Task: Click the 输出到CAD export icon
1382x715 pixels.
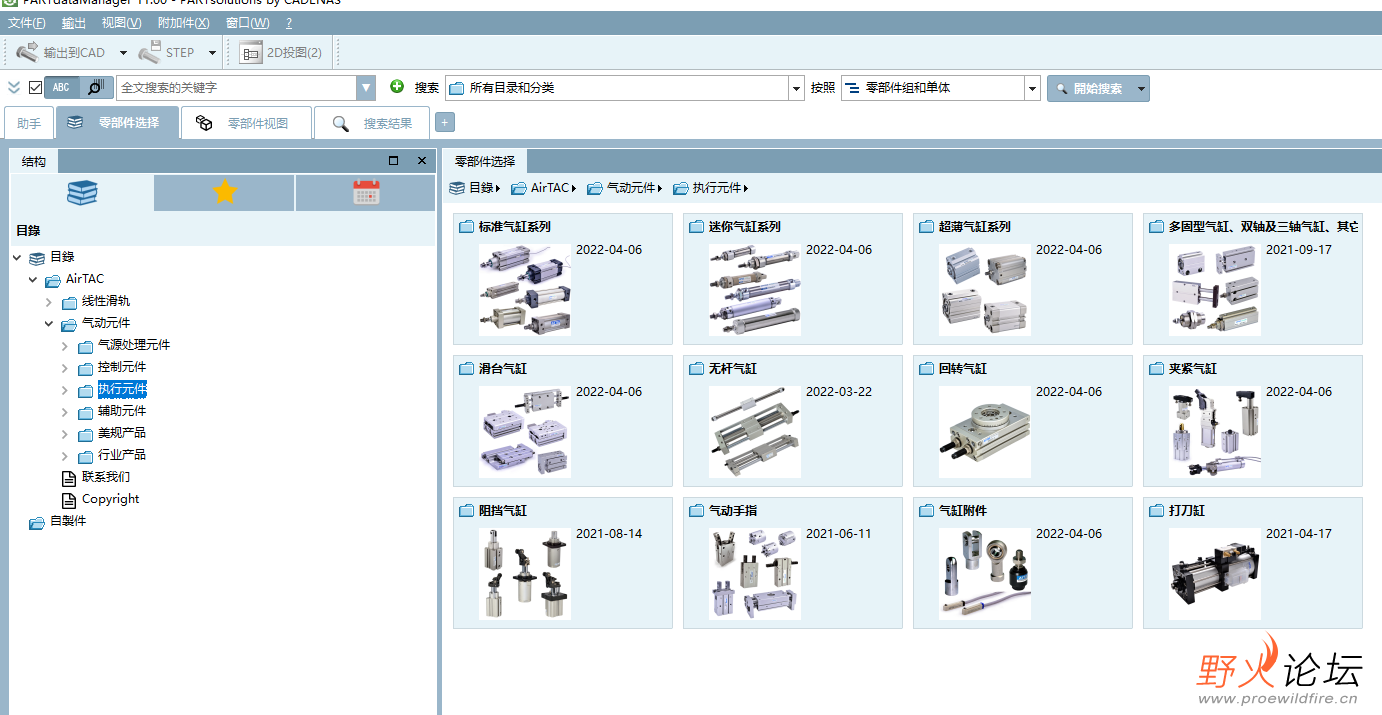Action: coord(27,52)
